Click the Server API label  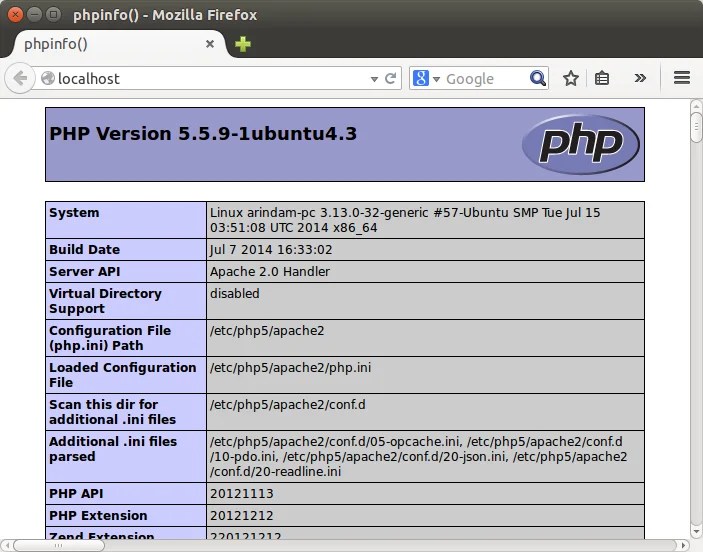coord(85,272)
